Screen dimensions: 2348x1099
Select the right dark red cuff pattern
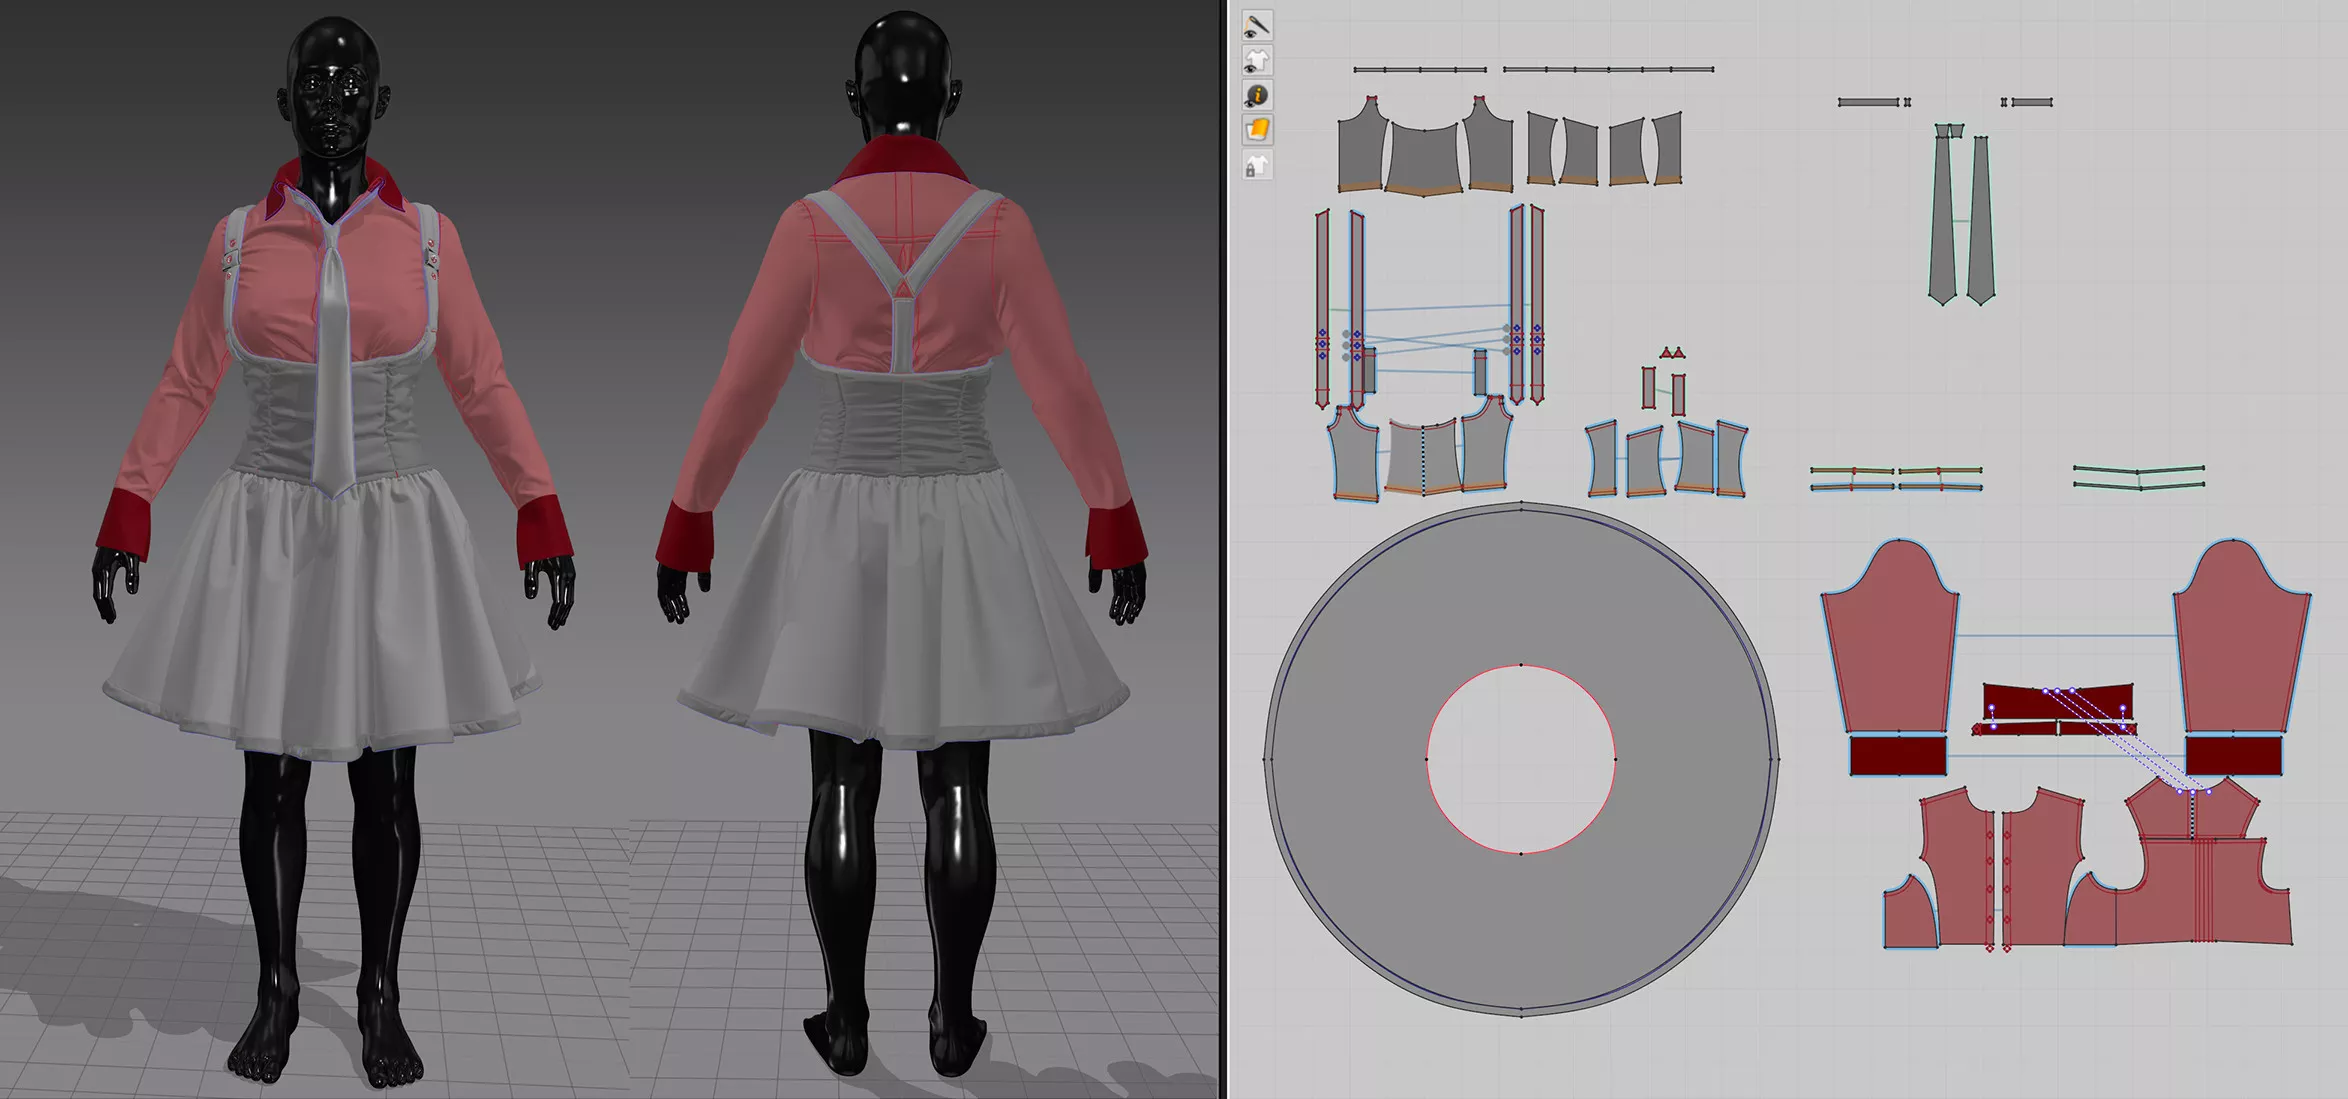(2233, 755)
